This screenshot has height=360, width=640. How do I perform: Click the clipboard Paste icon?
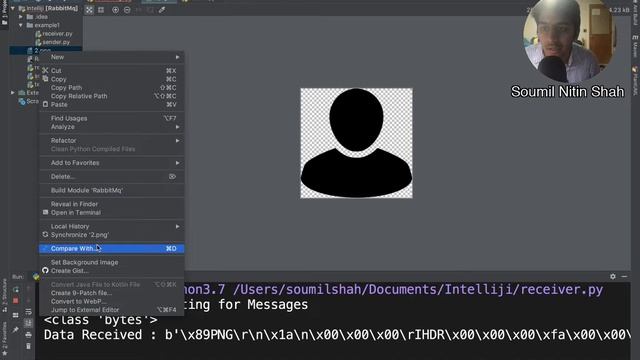point(45,104)
